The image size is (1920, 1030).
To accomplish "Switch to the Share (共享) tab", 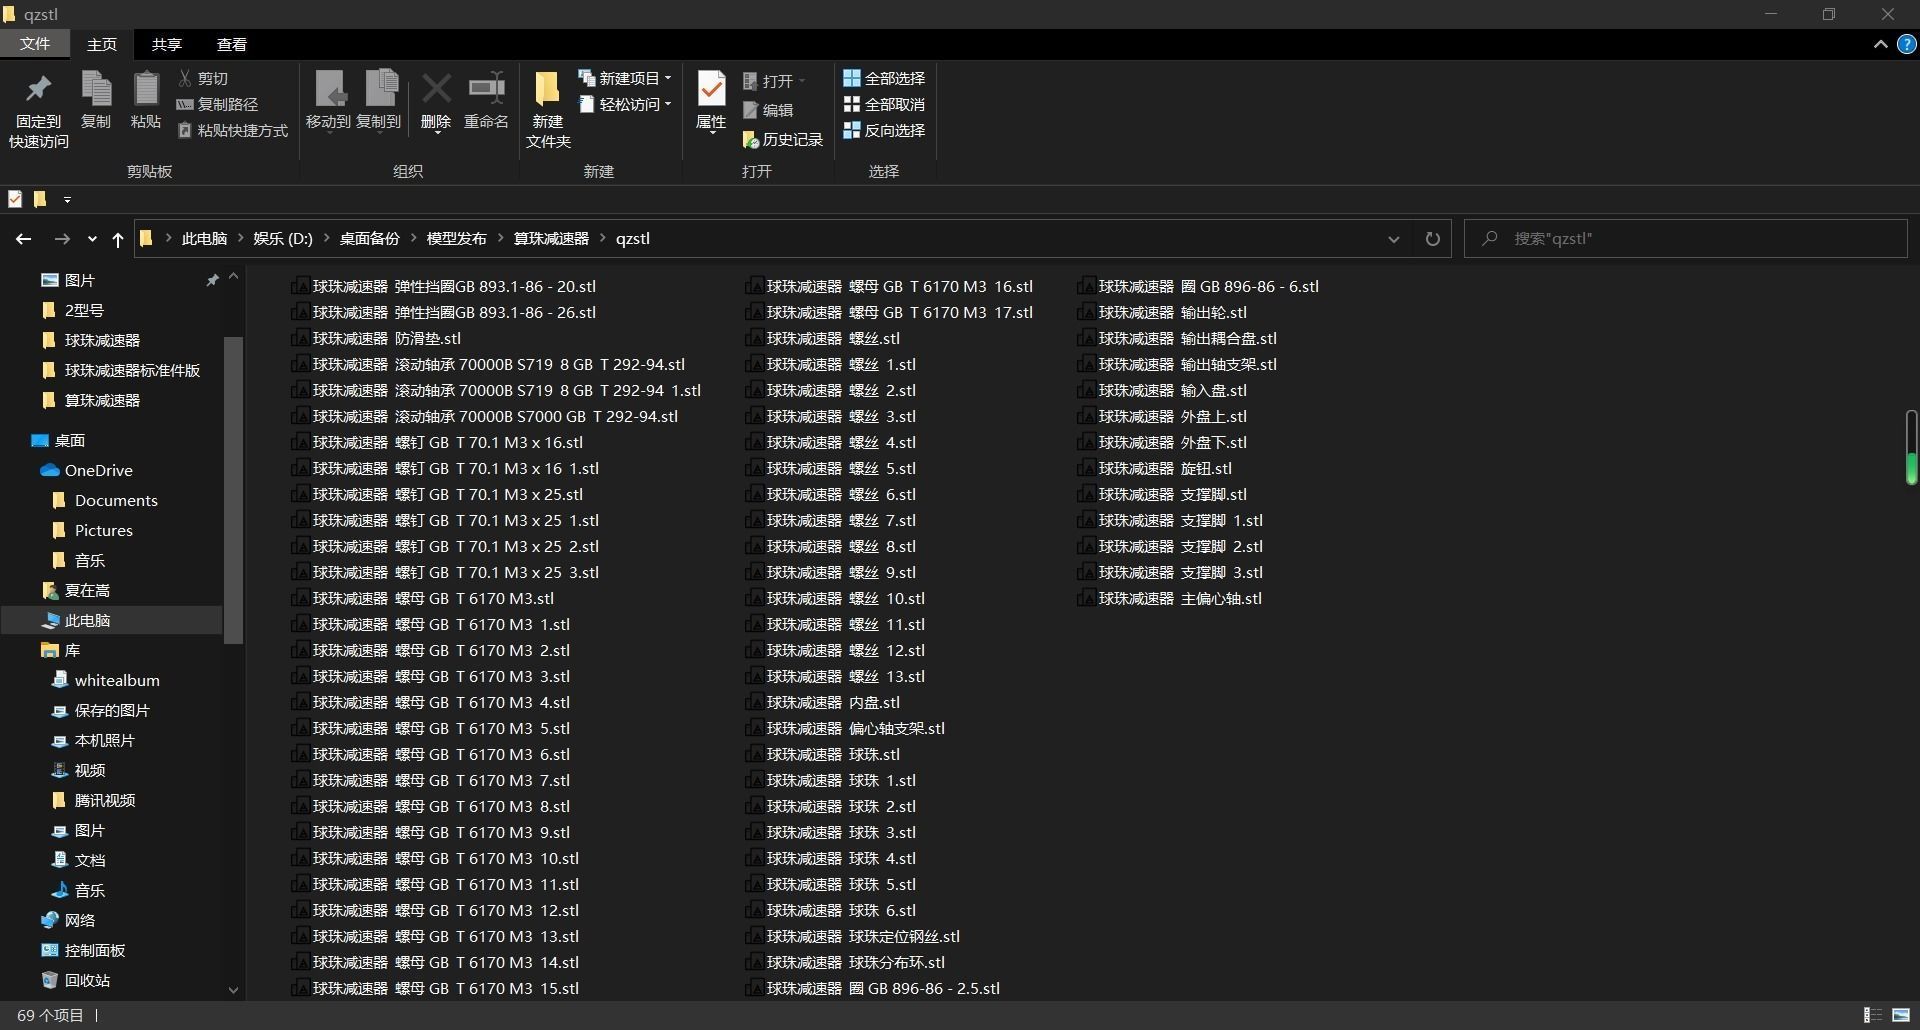I will coord(167,44).
